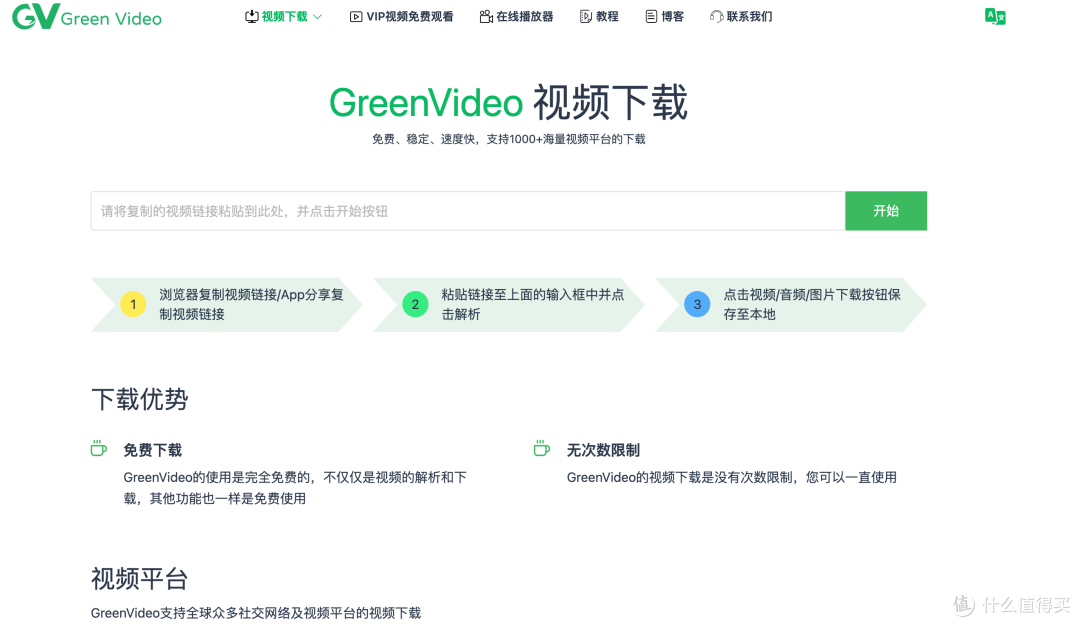Click the headset icon beside 联系我们

click(x=716, y=17)
